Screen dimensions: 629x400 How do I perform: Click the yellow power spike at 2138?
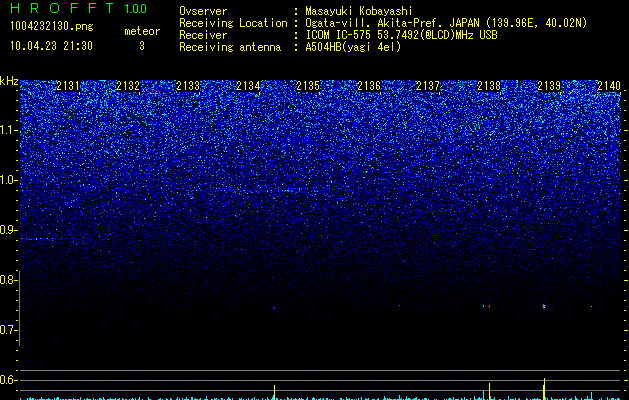pyautogui.click(x=489, y=391)
